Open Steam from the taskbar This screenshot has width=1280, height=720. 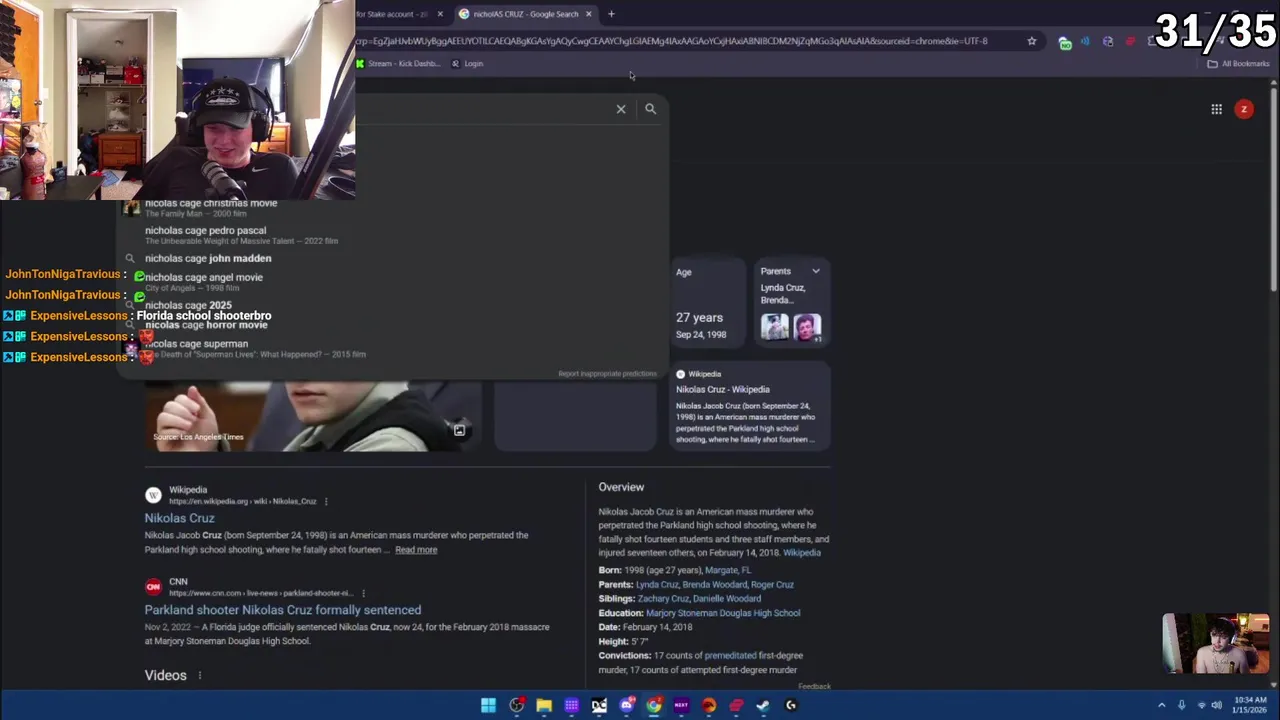763,705
